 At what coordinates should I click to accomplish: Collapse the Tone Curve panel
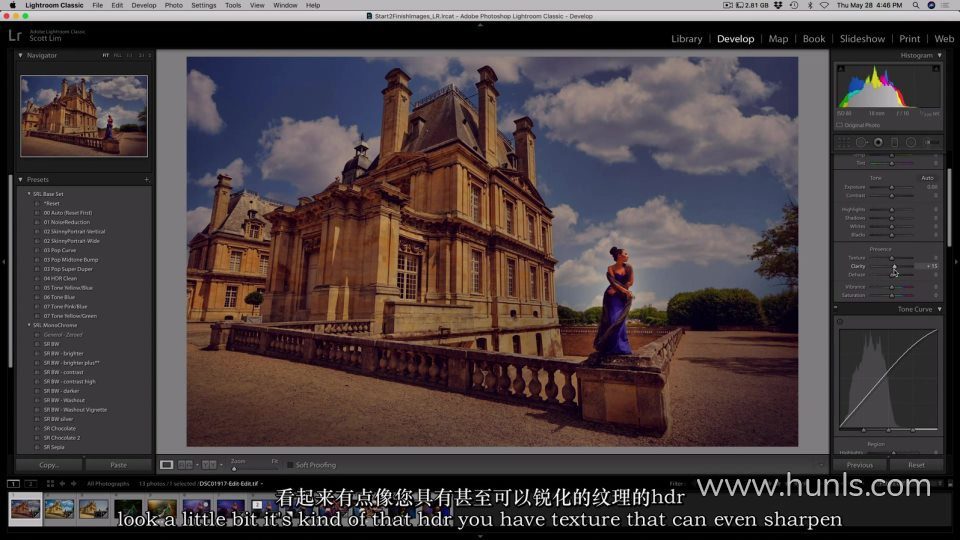(x=940, y=309)
